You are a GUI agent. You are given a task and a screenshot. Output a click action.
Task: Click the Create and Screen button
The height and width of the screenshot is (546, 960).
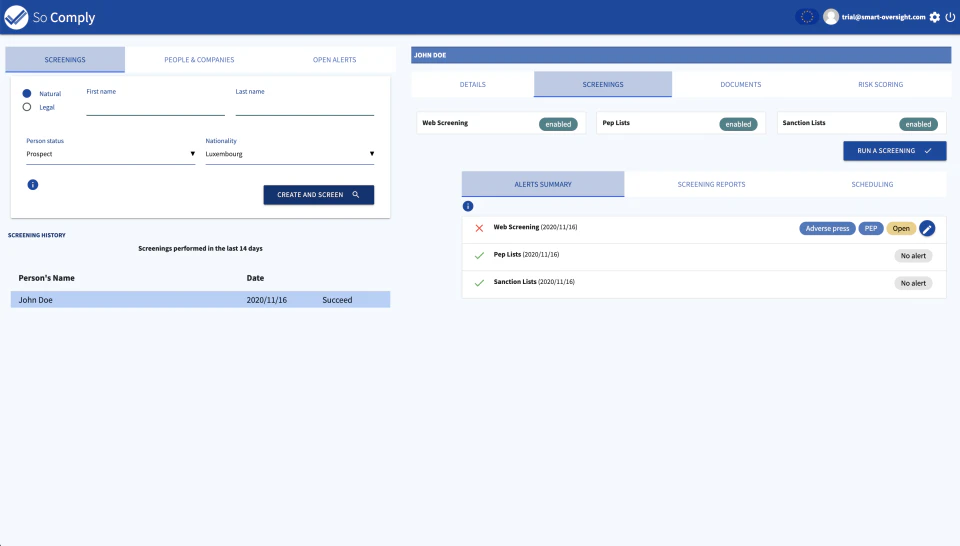(x=318, y=195)
